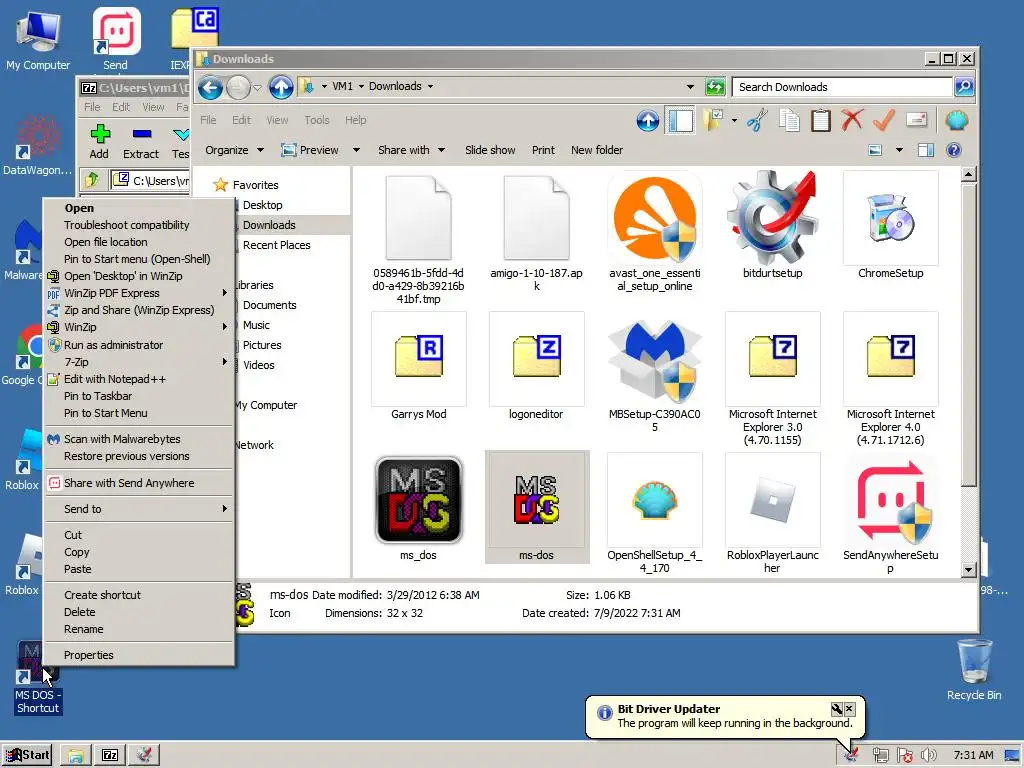Click the Slide show button
Screen dimensions: 1024x768
point(490,150)
